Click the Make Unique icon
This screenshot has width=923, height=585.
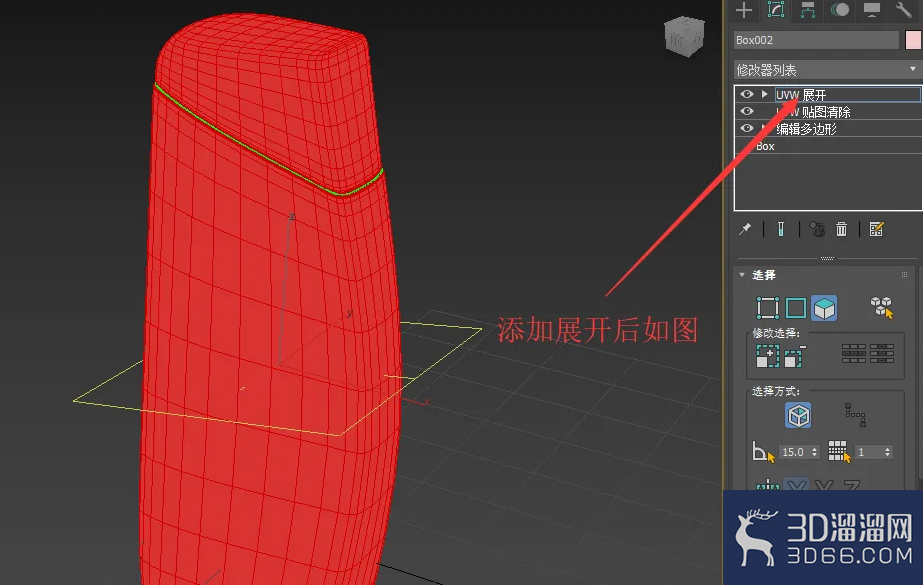(x=816, y=229)
